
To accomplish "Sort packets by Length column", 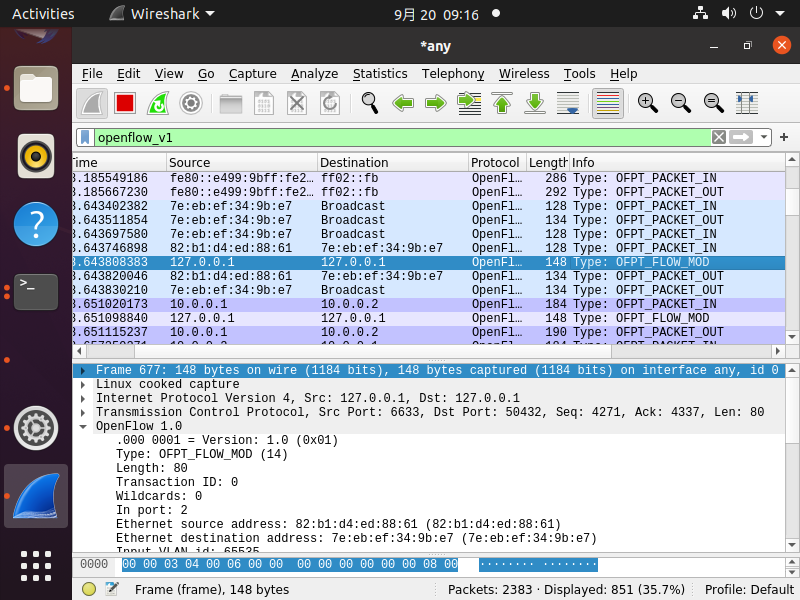I will click(x=548, y=162).
